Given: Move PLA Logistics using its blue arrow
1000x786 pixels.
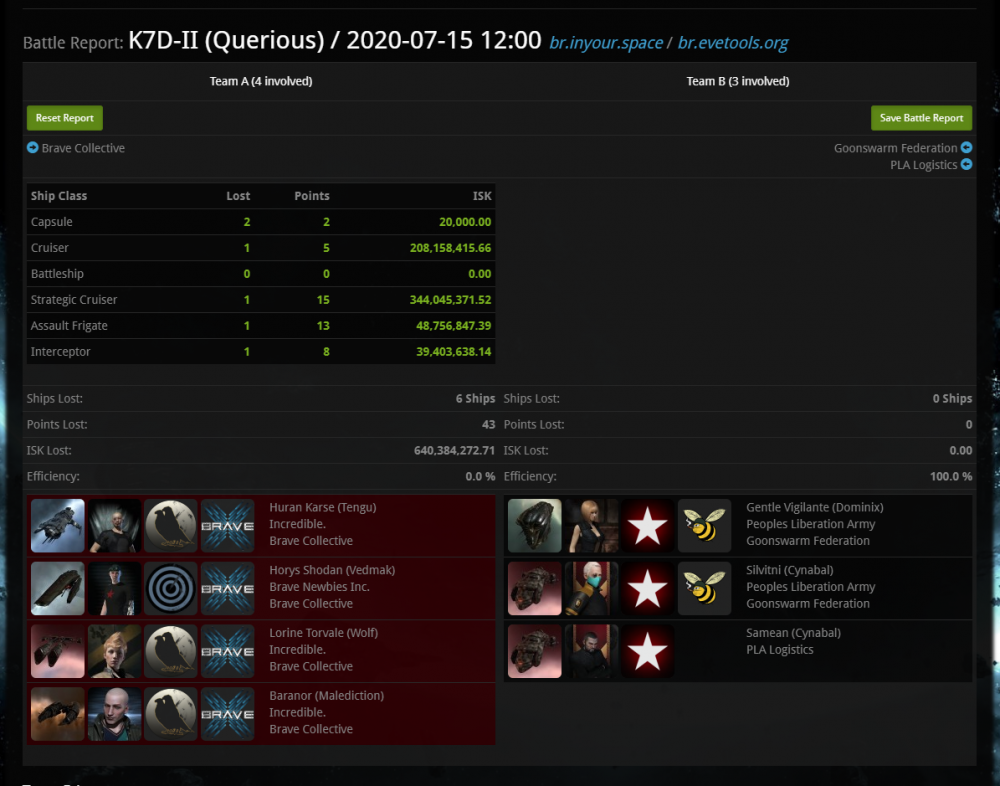Looking at the screenshot, I should point(966,164).
